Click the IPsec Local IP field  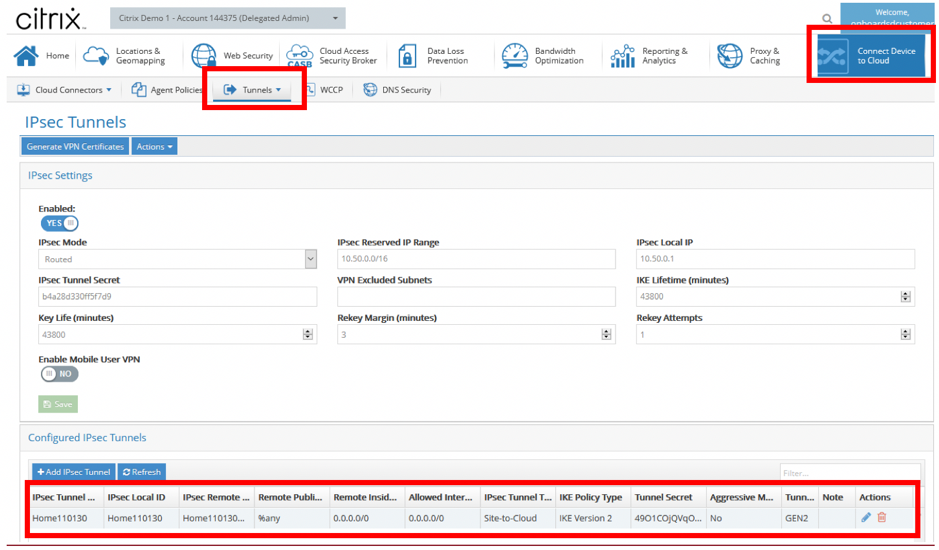[776, 259]
